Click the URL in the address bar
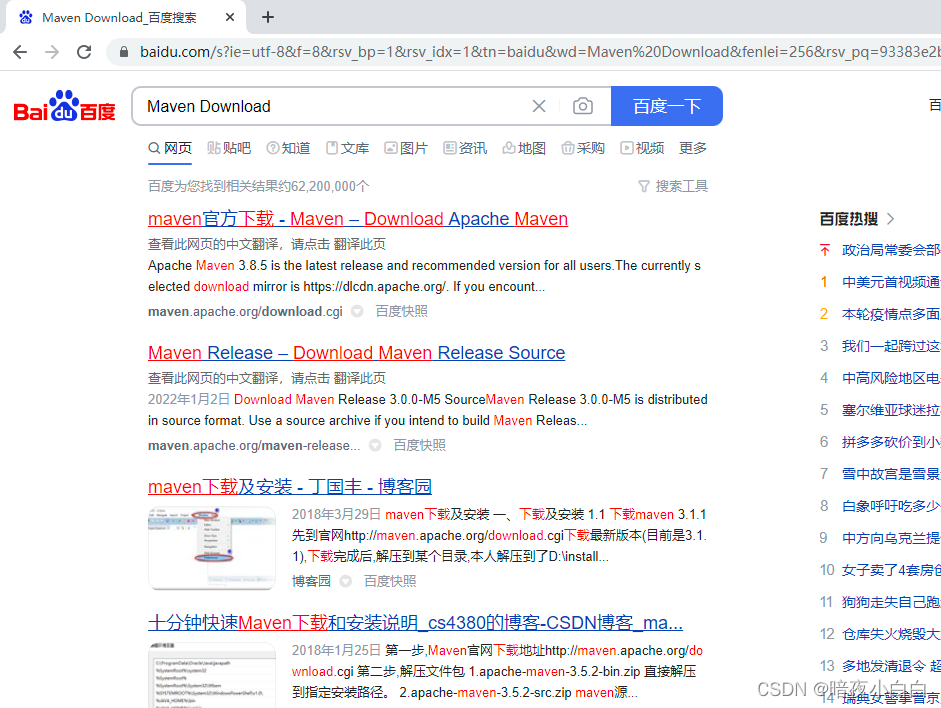 540,52
